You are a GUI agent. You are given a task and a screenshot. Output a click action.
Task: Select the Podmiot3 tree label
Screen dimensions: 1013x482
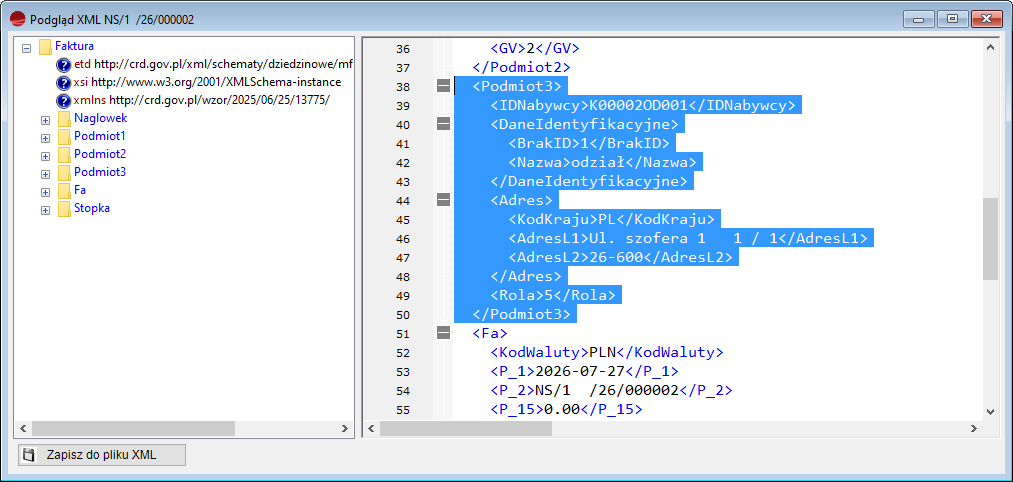click(99, 173)
